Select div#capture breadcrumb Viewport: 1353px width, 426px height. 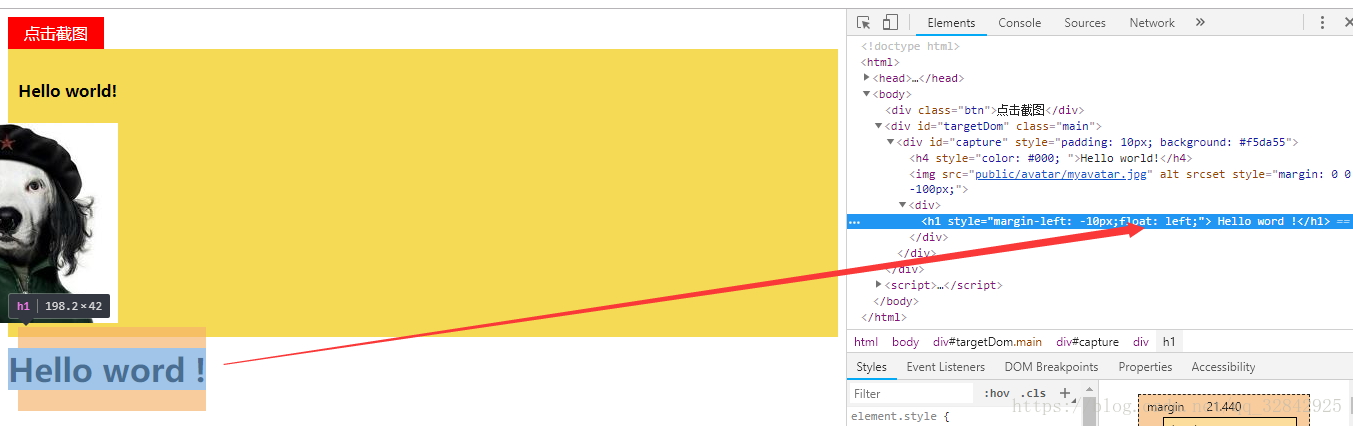[x=1087, y=342]
